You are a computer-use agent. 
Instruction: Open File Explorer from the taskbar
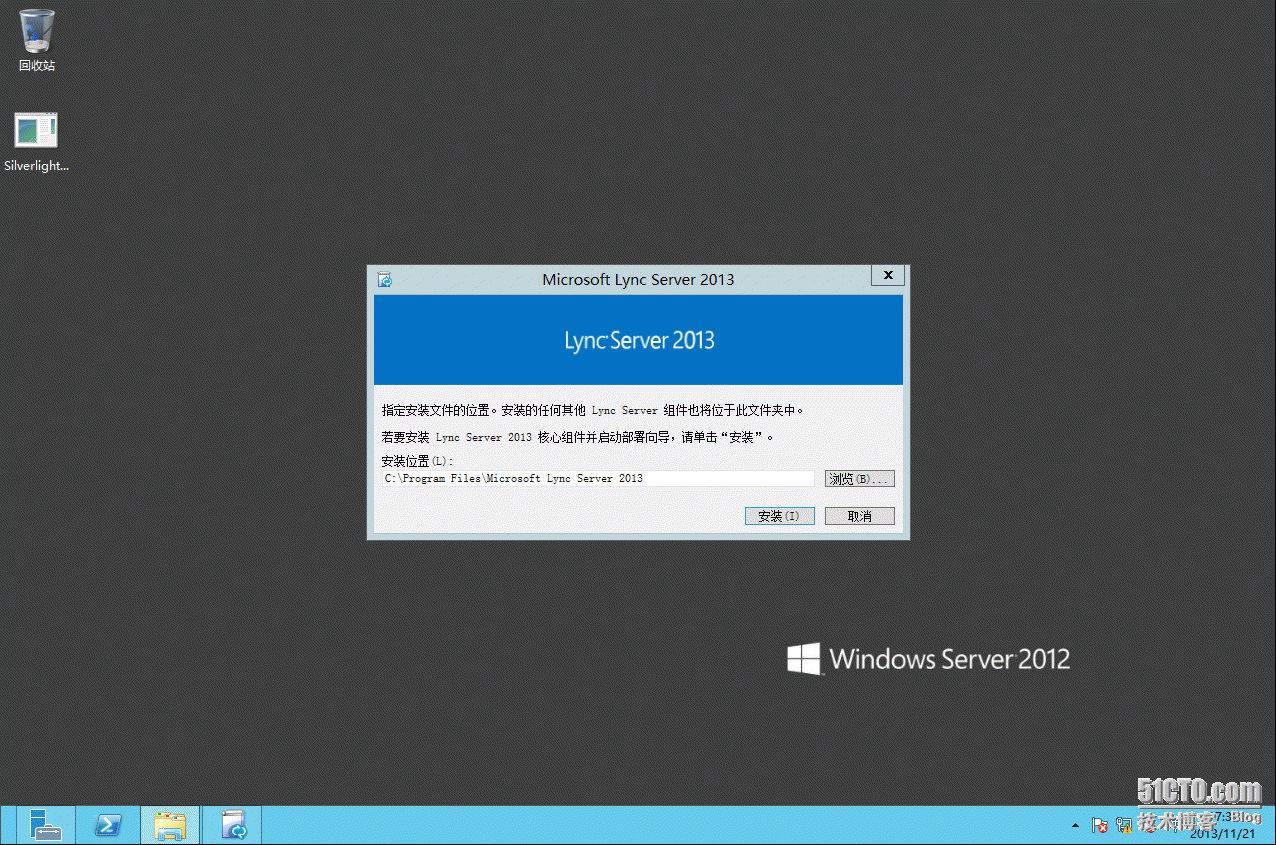click(170, 825)
